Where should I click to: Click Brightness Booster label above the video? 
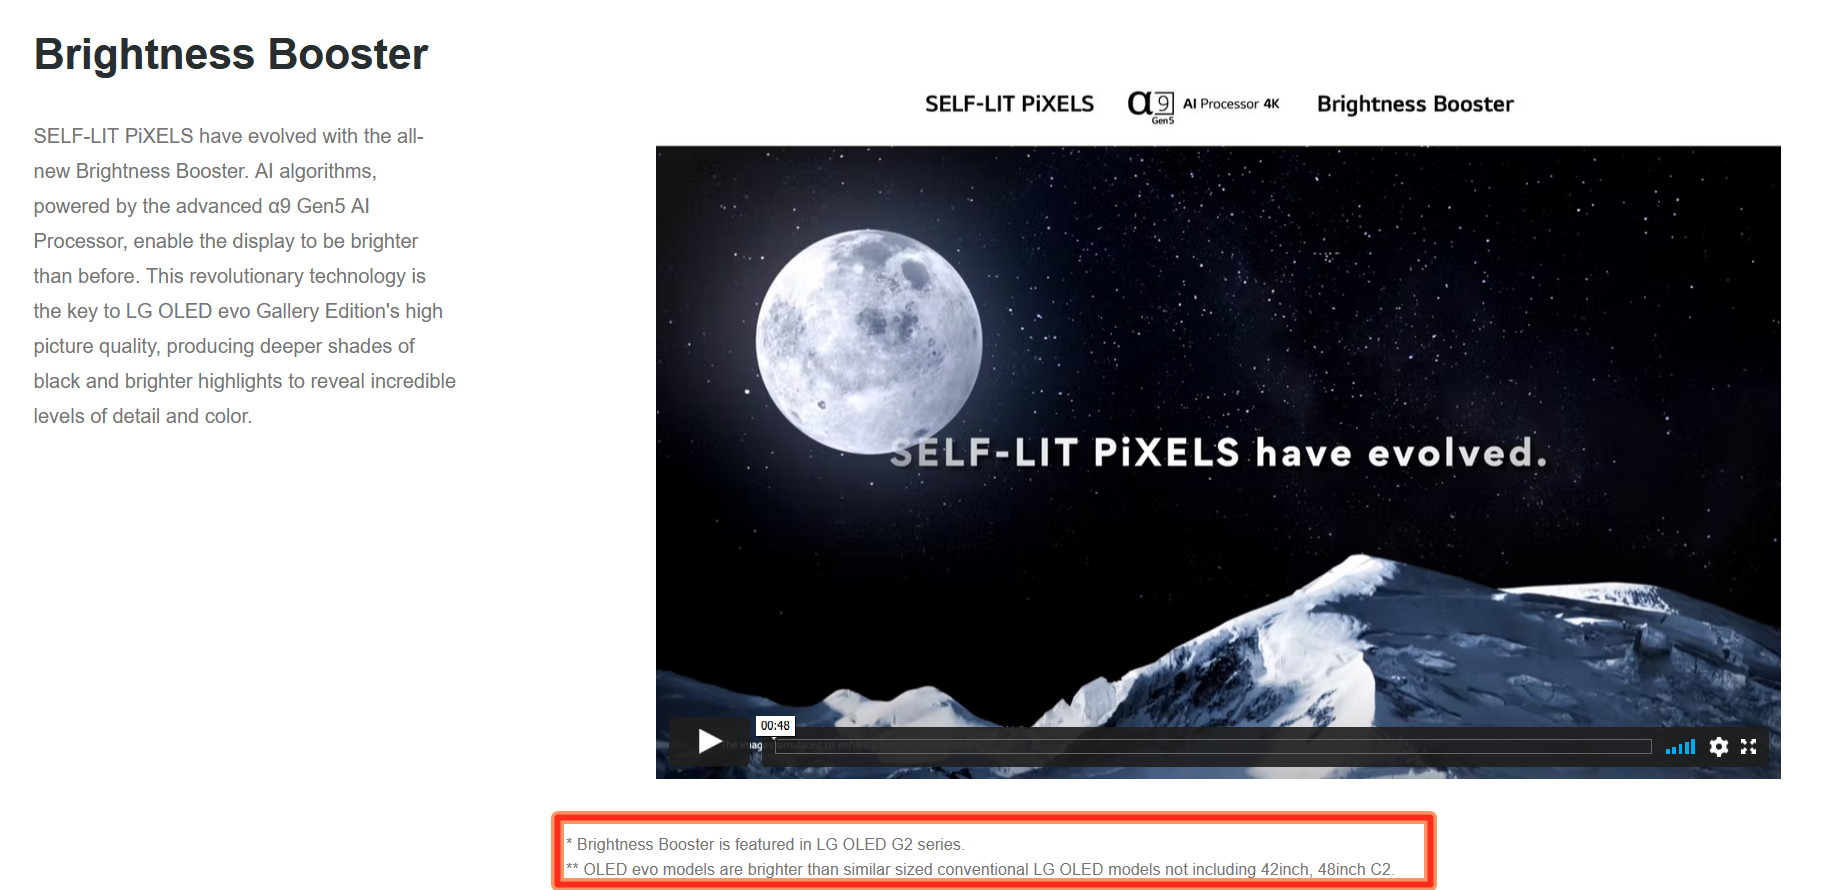pos(1415,104)
